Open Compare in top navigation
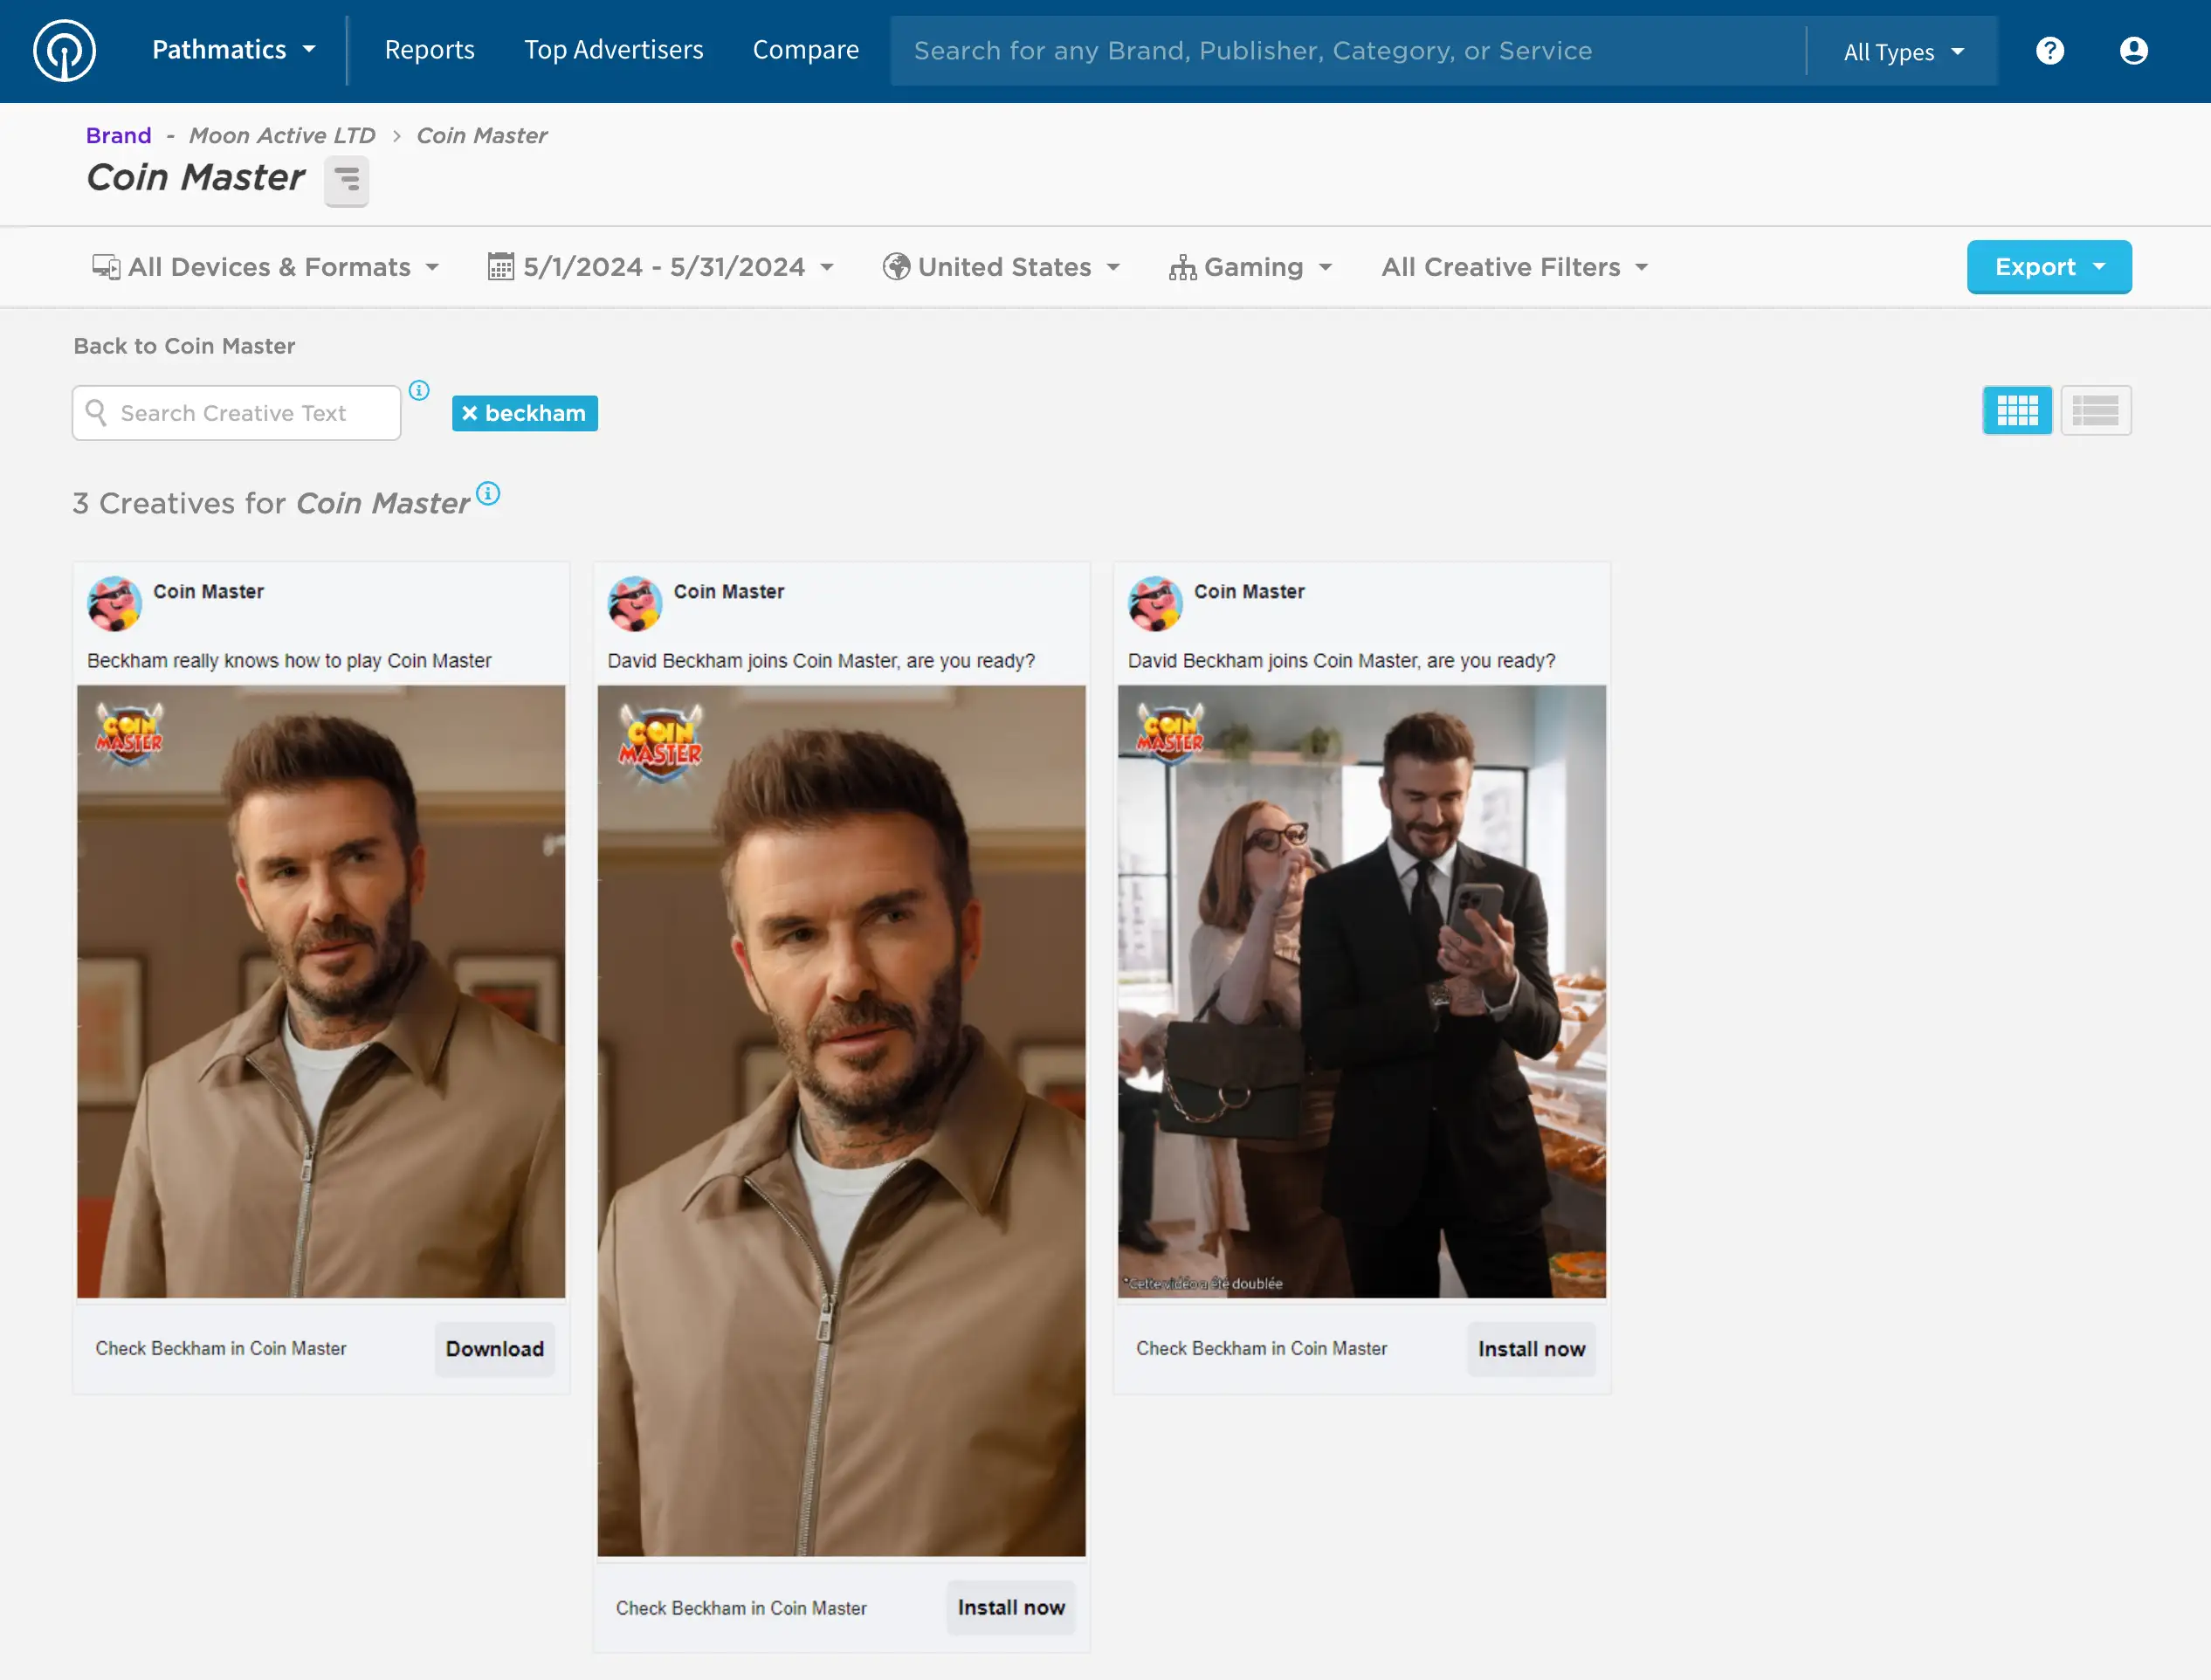 806,50
